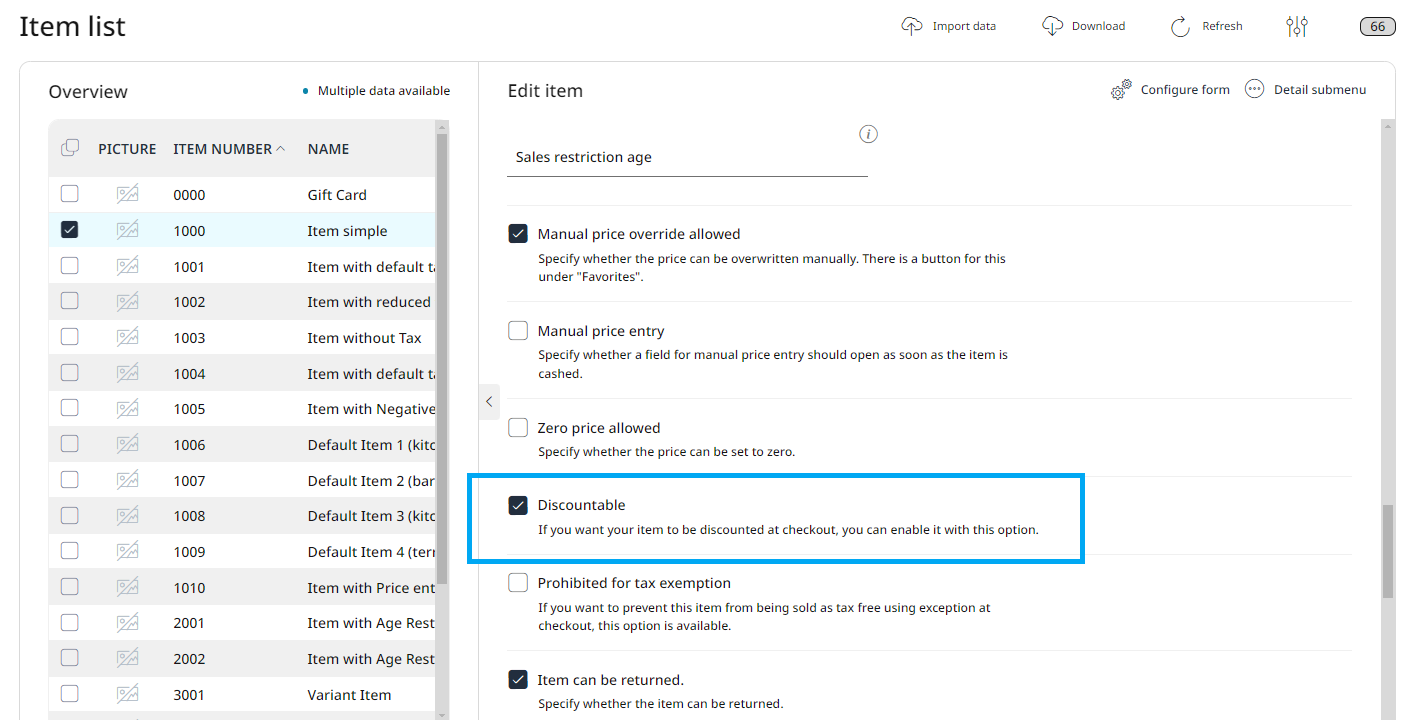Click the Download label
The height and width of the screenshot is (720, 1411).
point(1098,26)
